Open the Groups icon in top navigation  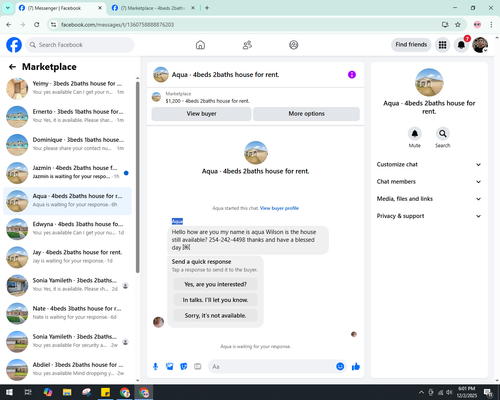pos(294,45)
